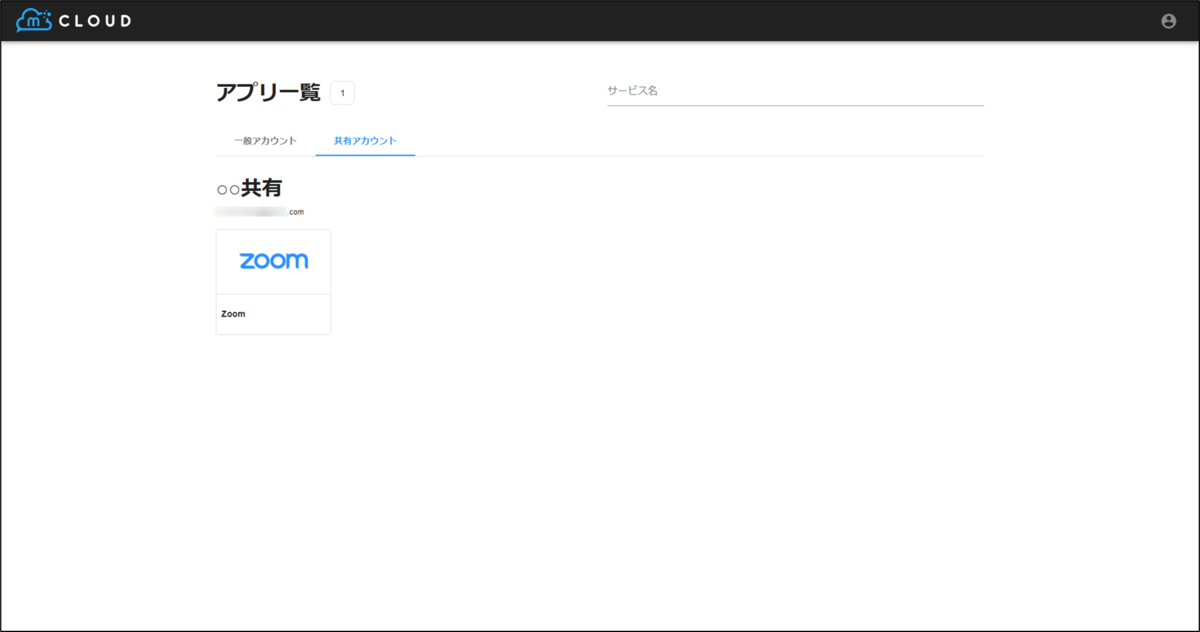The height and width of the screenshot is (632, 1200).
Task: Open the user account profile icon
Action: coord(1168,21)
